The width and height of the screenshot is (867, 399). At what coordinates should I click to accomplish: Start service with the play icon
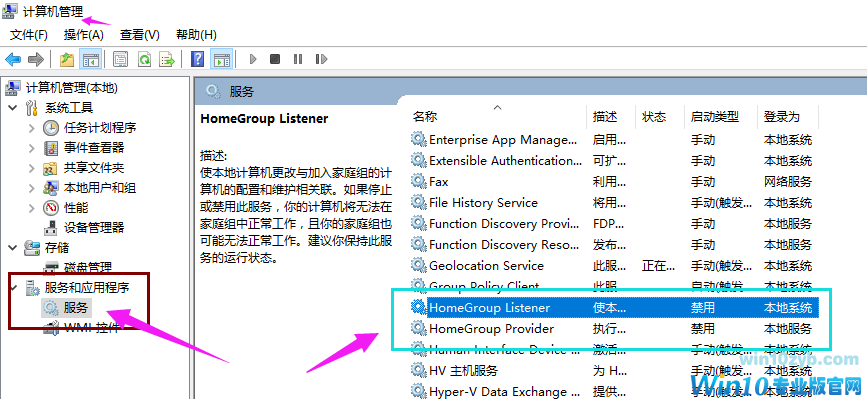click(x=253, y=59)
